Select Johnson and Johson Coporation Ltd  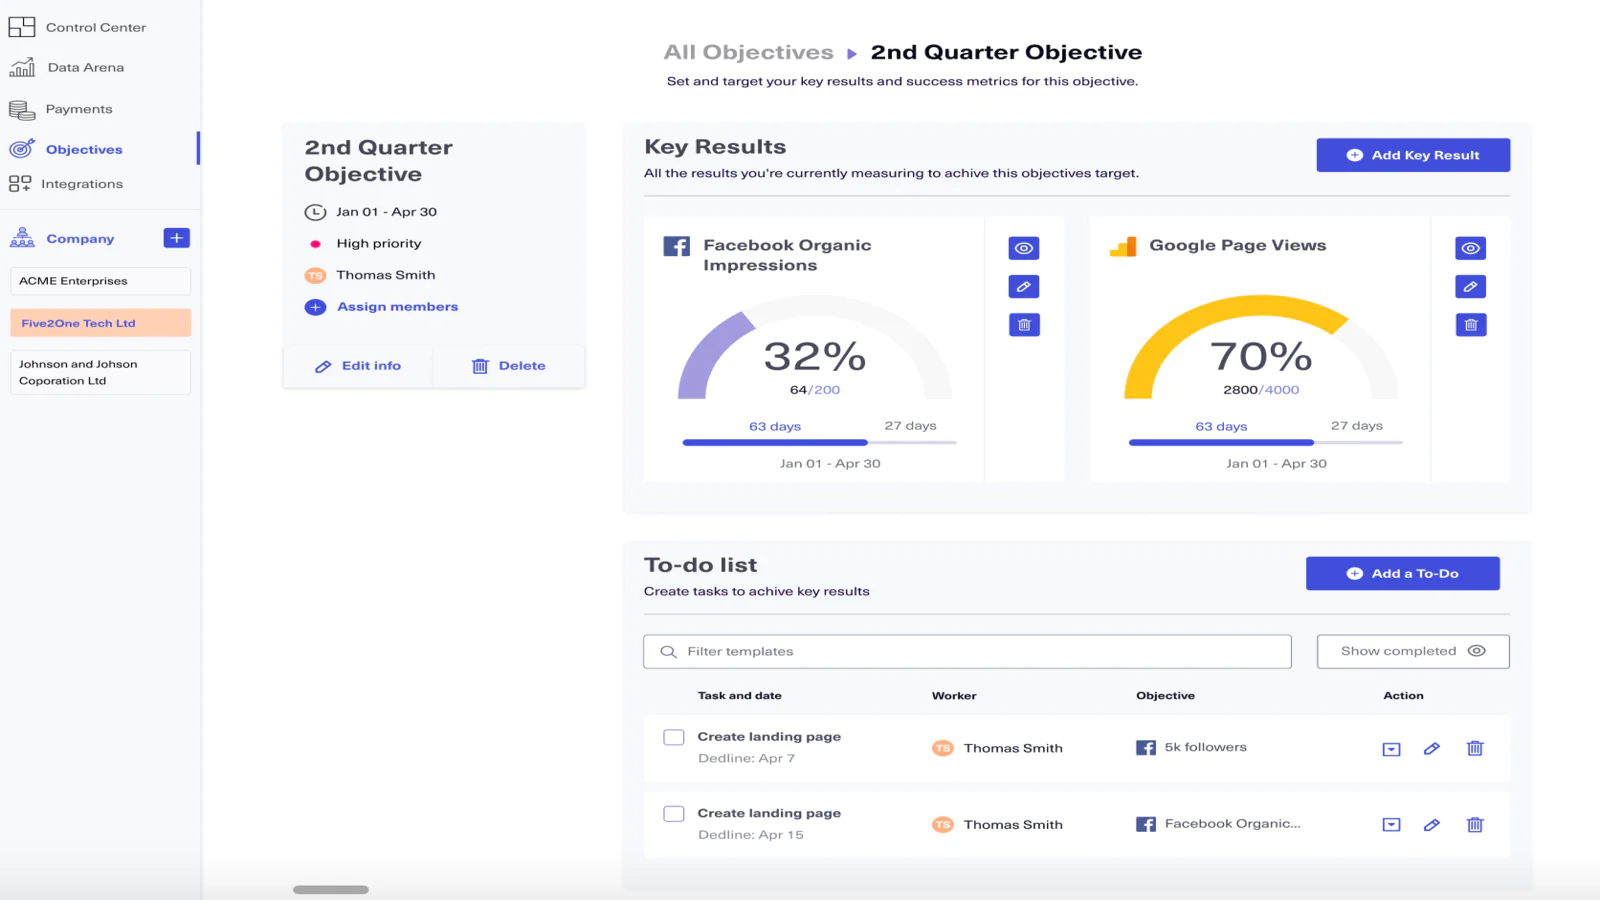(100, 372)
